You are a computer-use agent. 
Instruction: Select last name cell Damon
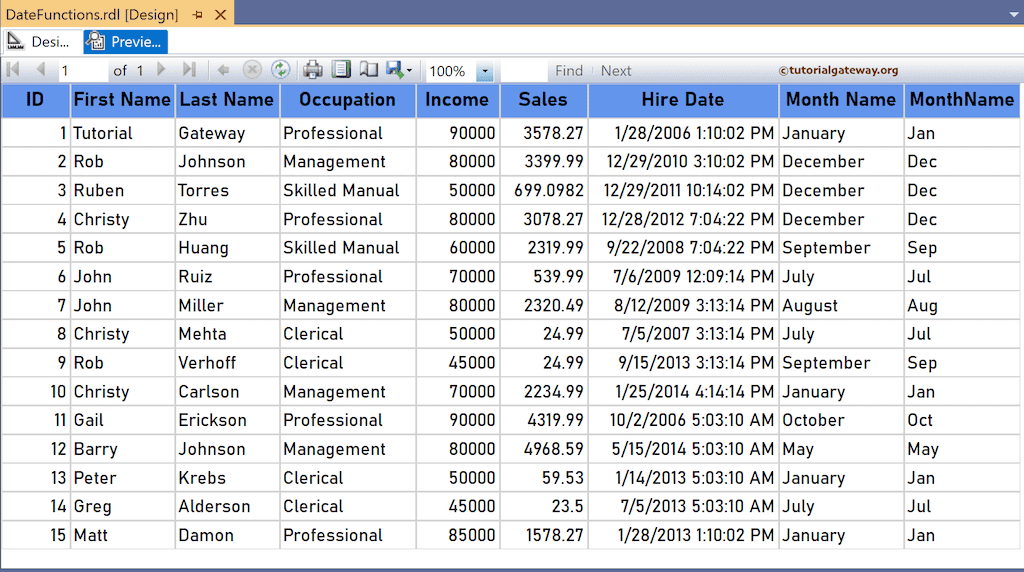(227, 535)
